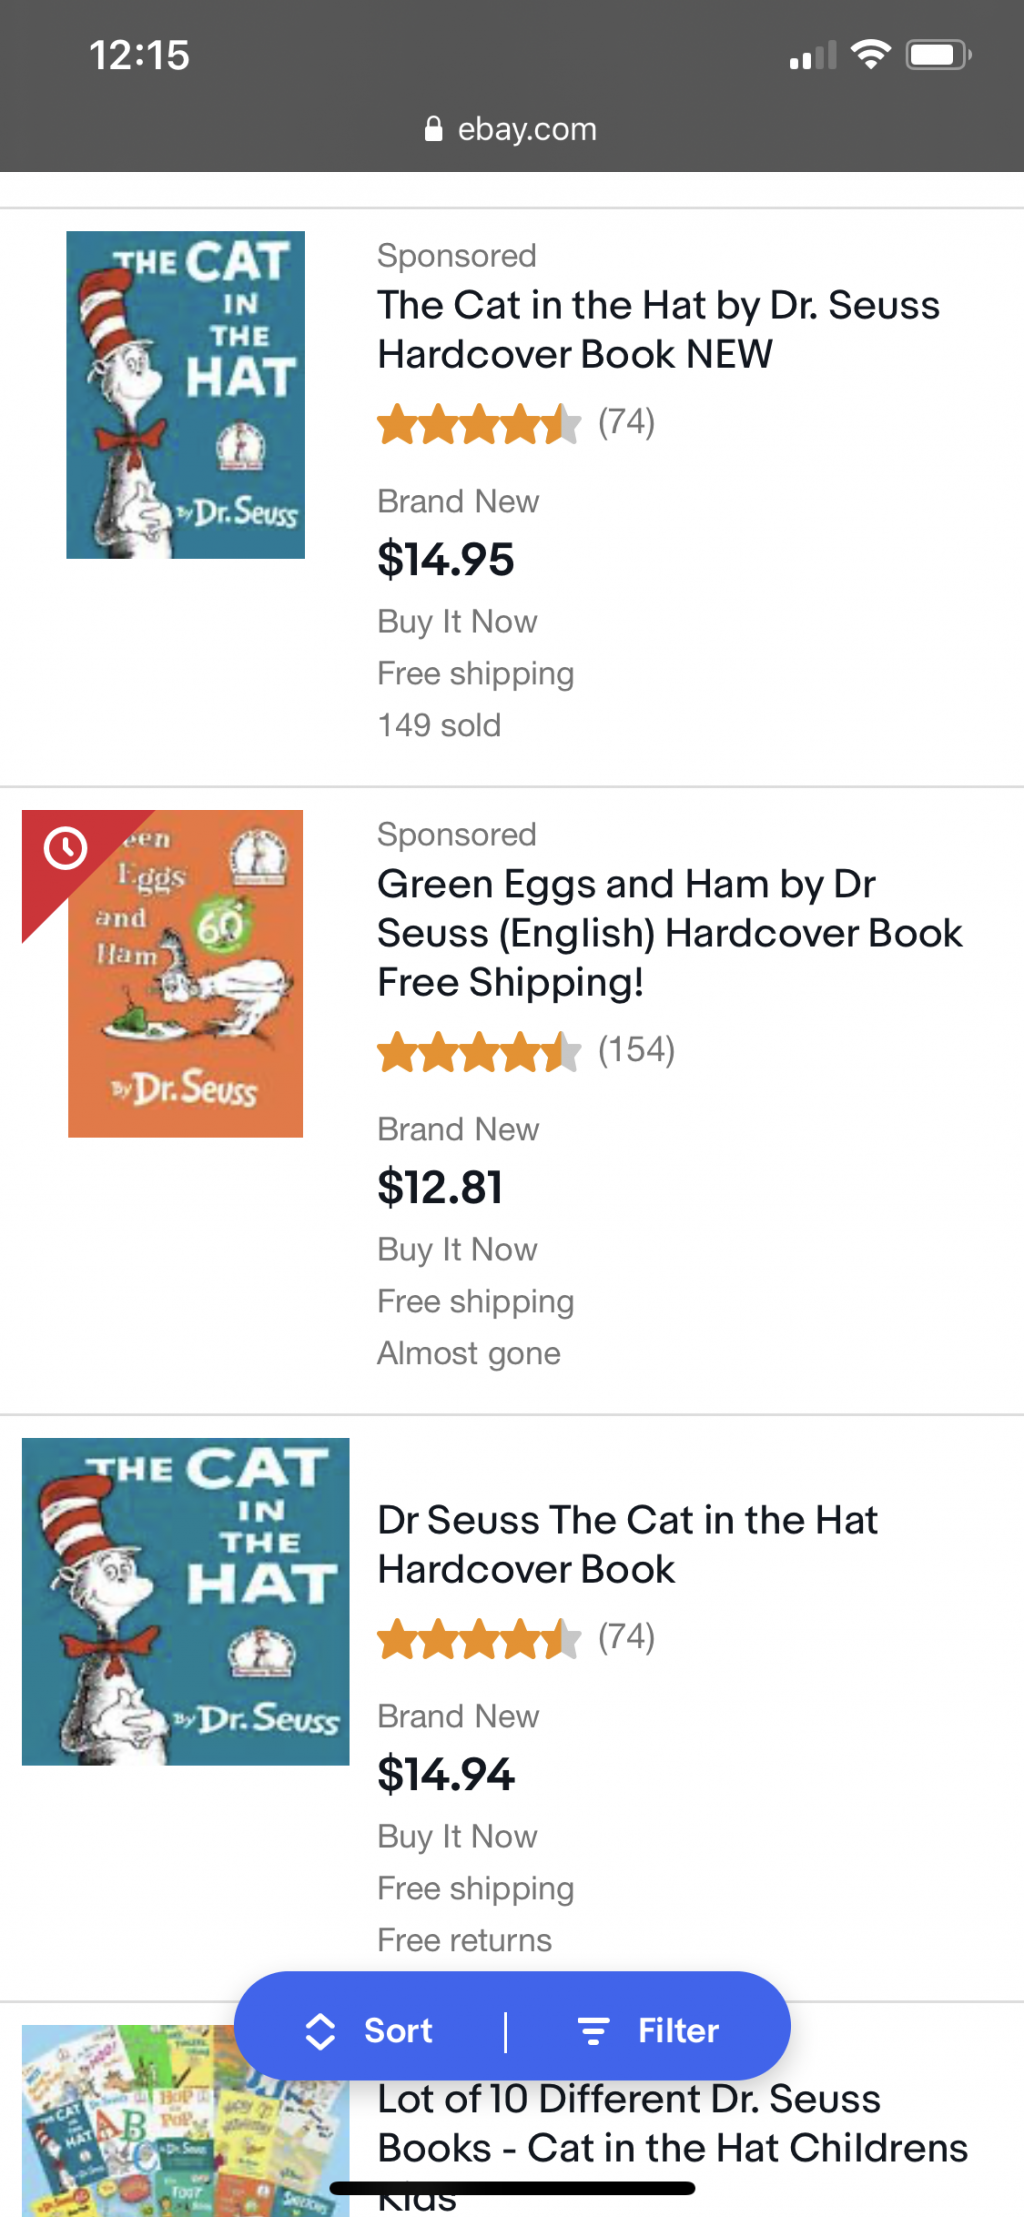Tap the Wi-Fi status icon

tap(870, 55)
